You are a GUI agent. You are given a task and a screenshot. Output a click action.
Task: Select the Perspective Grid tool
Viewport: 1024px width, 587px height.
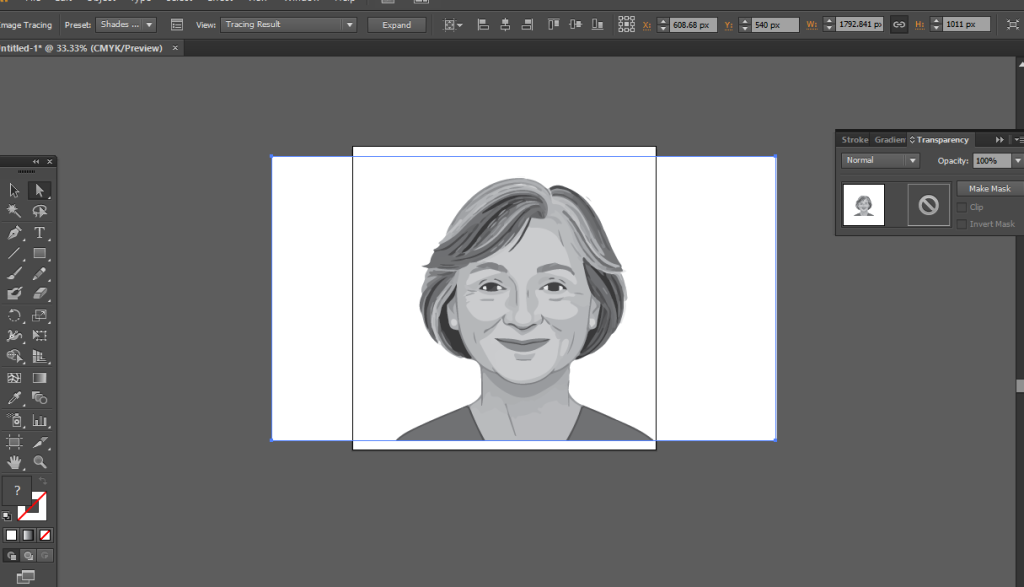pyautogui.click(x=39, y=357)
